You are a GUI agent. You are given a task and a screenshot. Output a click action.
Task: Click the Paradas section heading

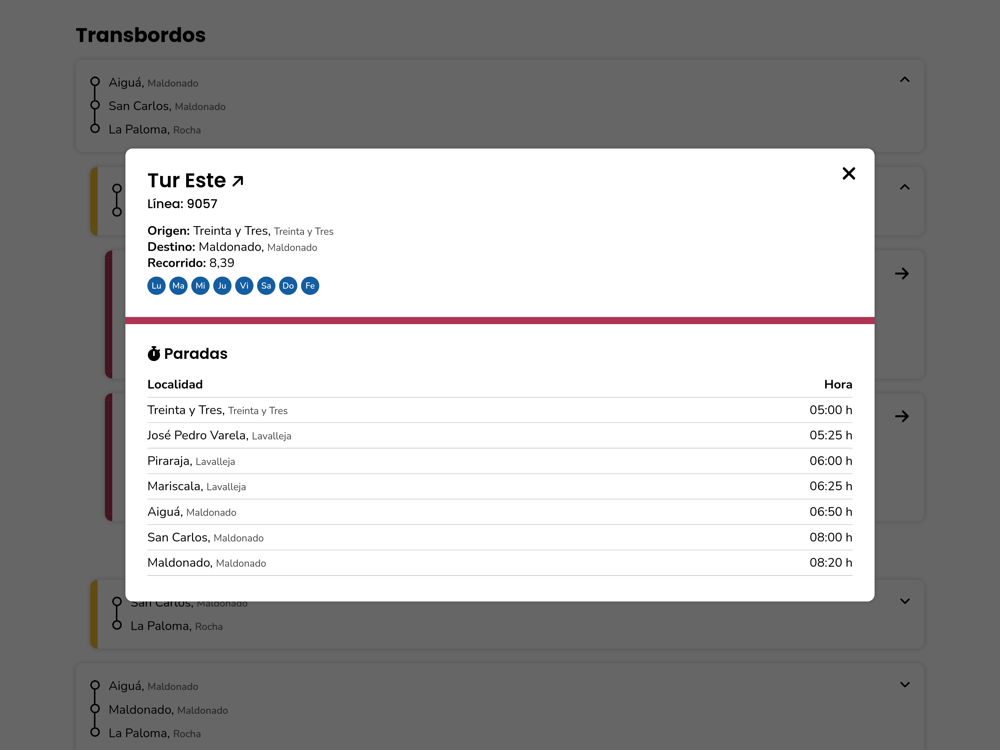[195, 354]
